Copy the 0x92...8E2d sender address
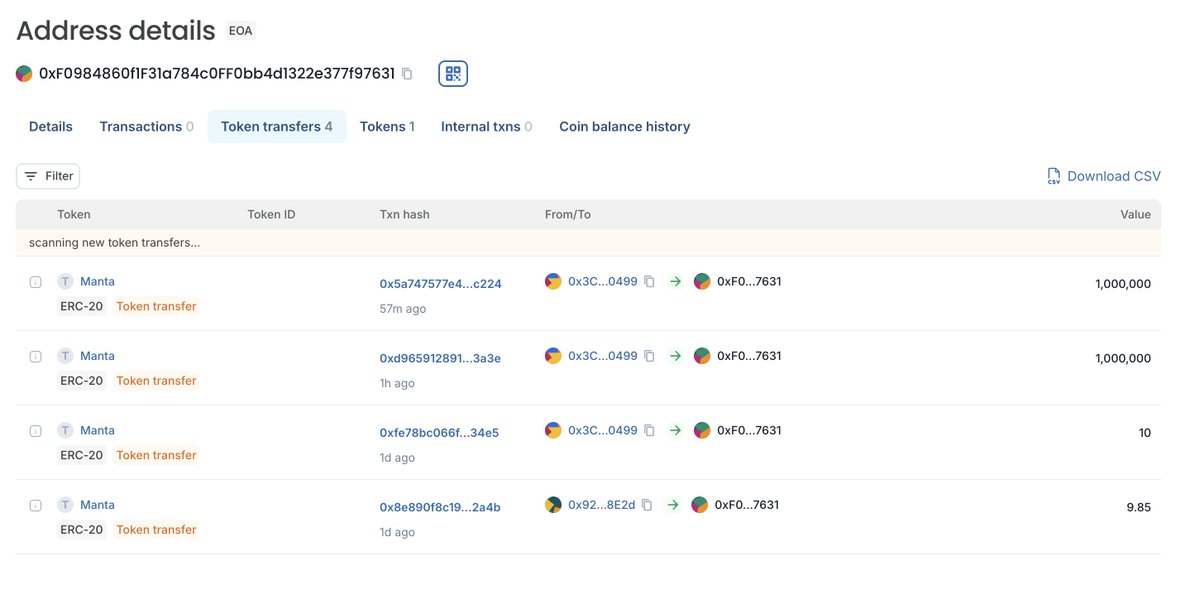 click(x=647, y=505)
